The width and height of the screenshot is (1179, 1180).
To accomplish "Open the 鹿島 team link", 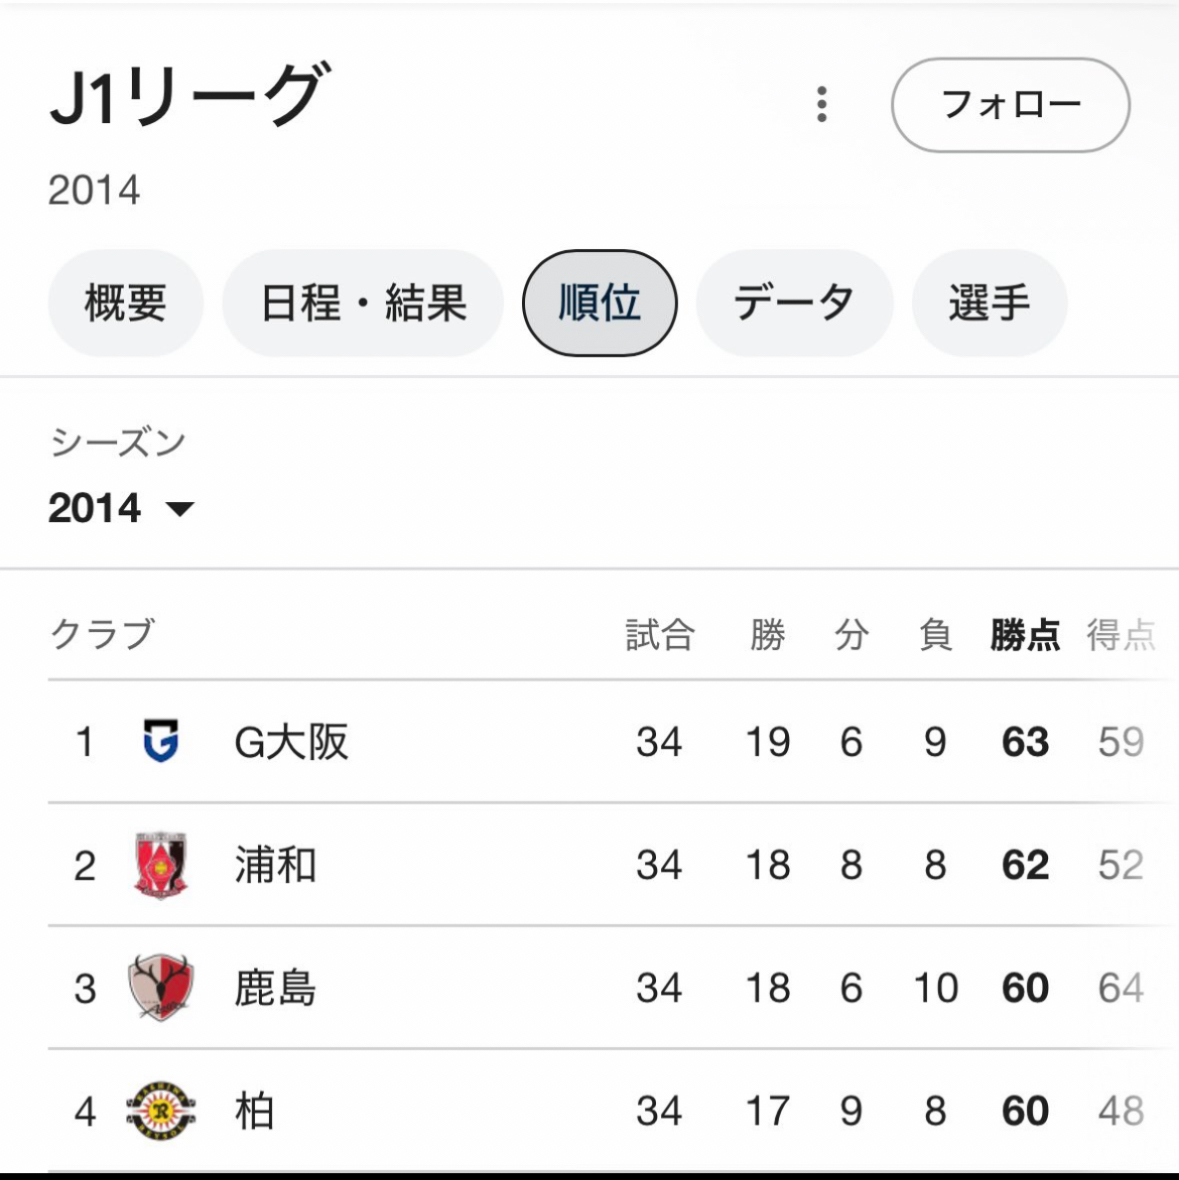I will pyautogui.click(x=275, y=987).
